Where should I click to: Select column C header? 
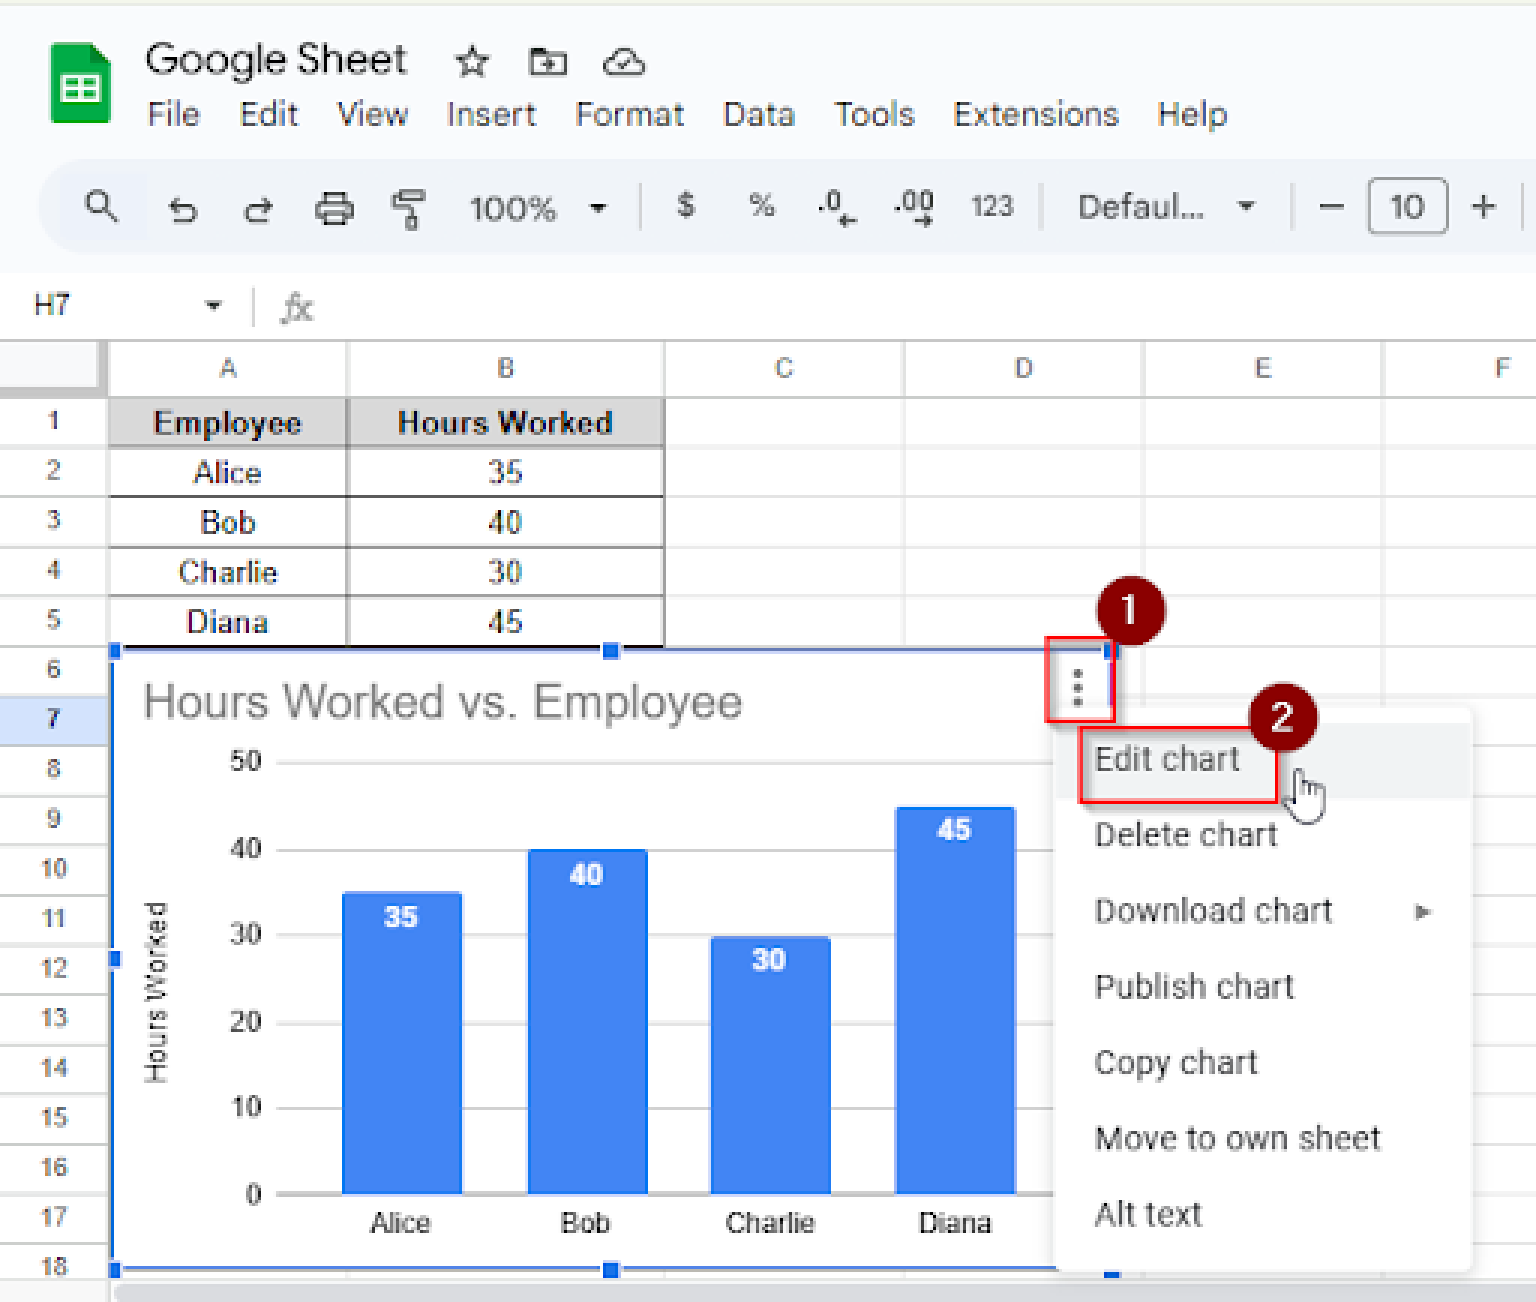pos(784,368)
